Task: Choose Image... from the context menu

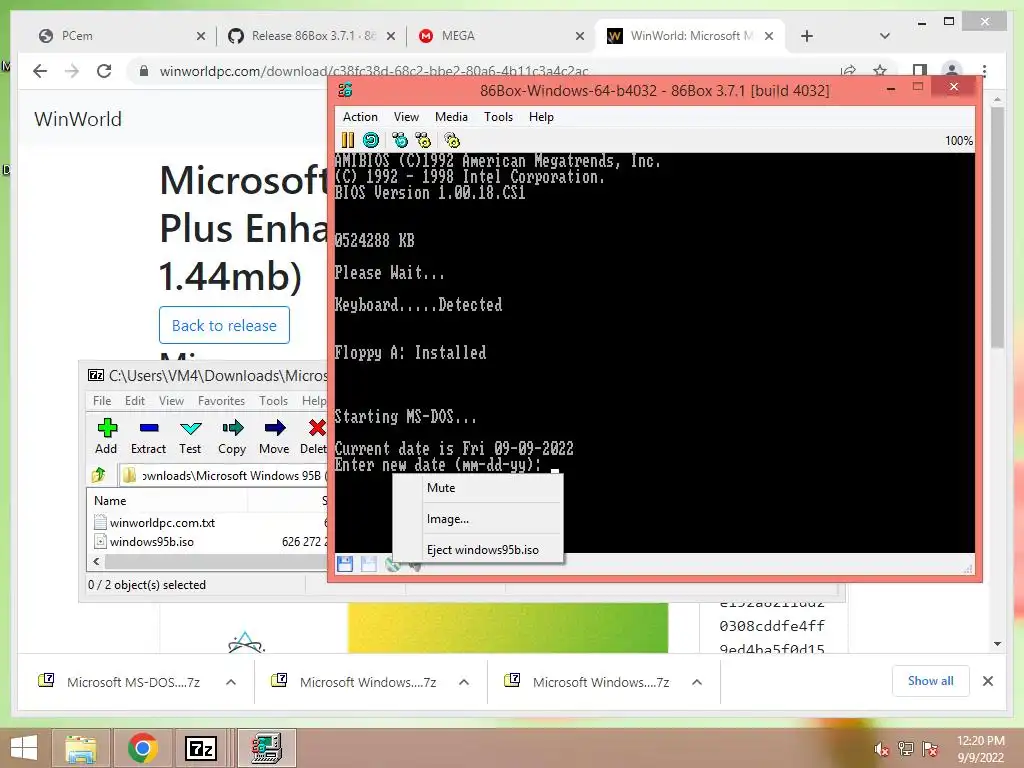Action: point(478,519)
